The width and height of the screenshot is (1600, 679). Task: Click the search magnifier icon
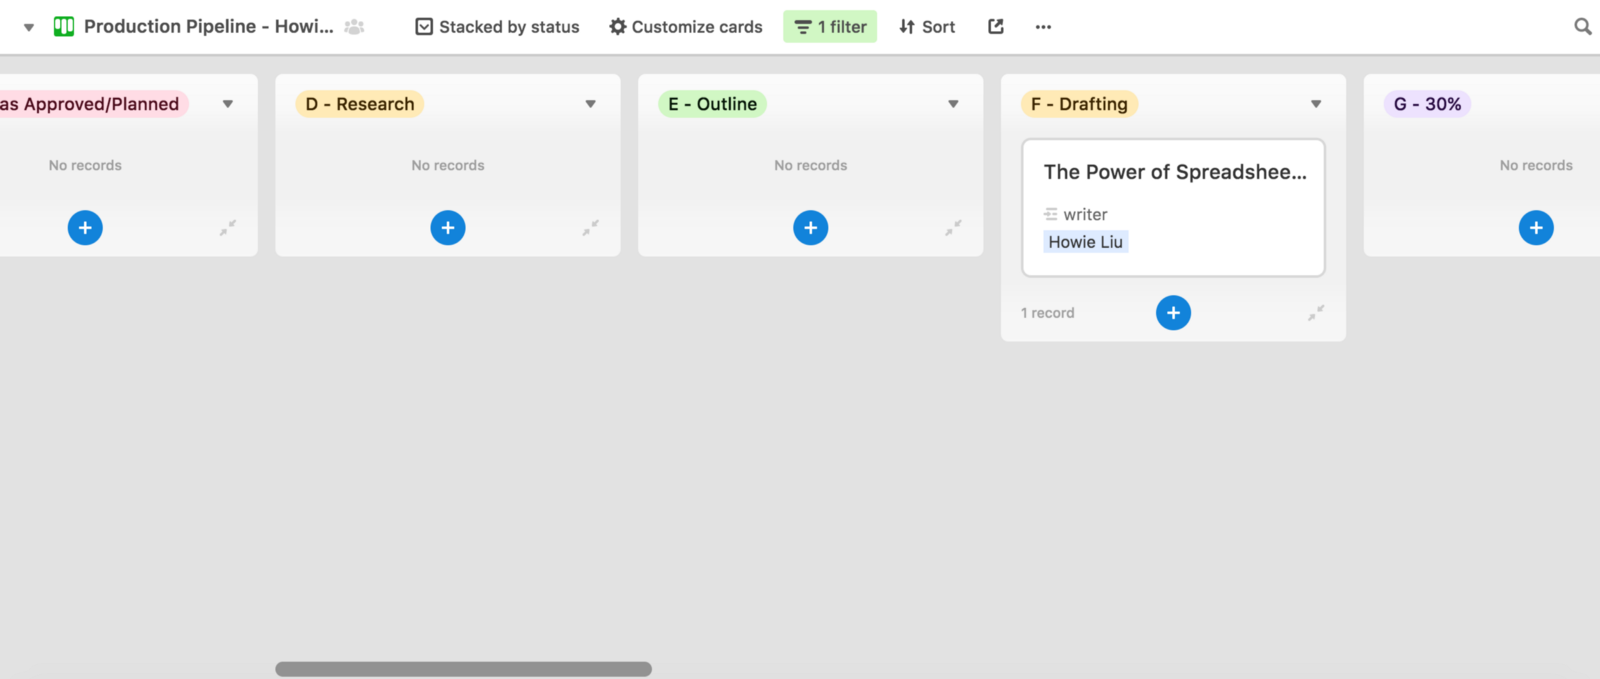[1583, 27]
